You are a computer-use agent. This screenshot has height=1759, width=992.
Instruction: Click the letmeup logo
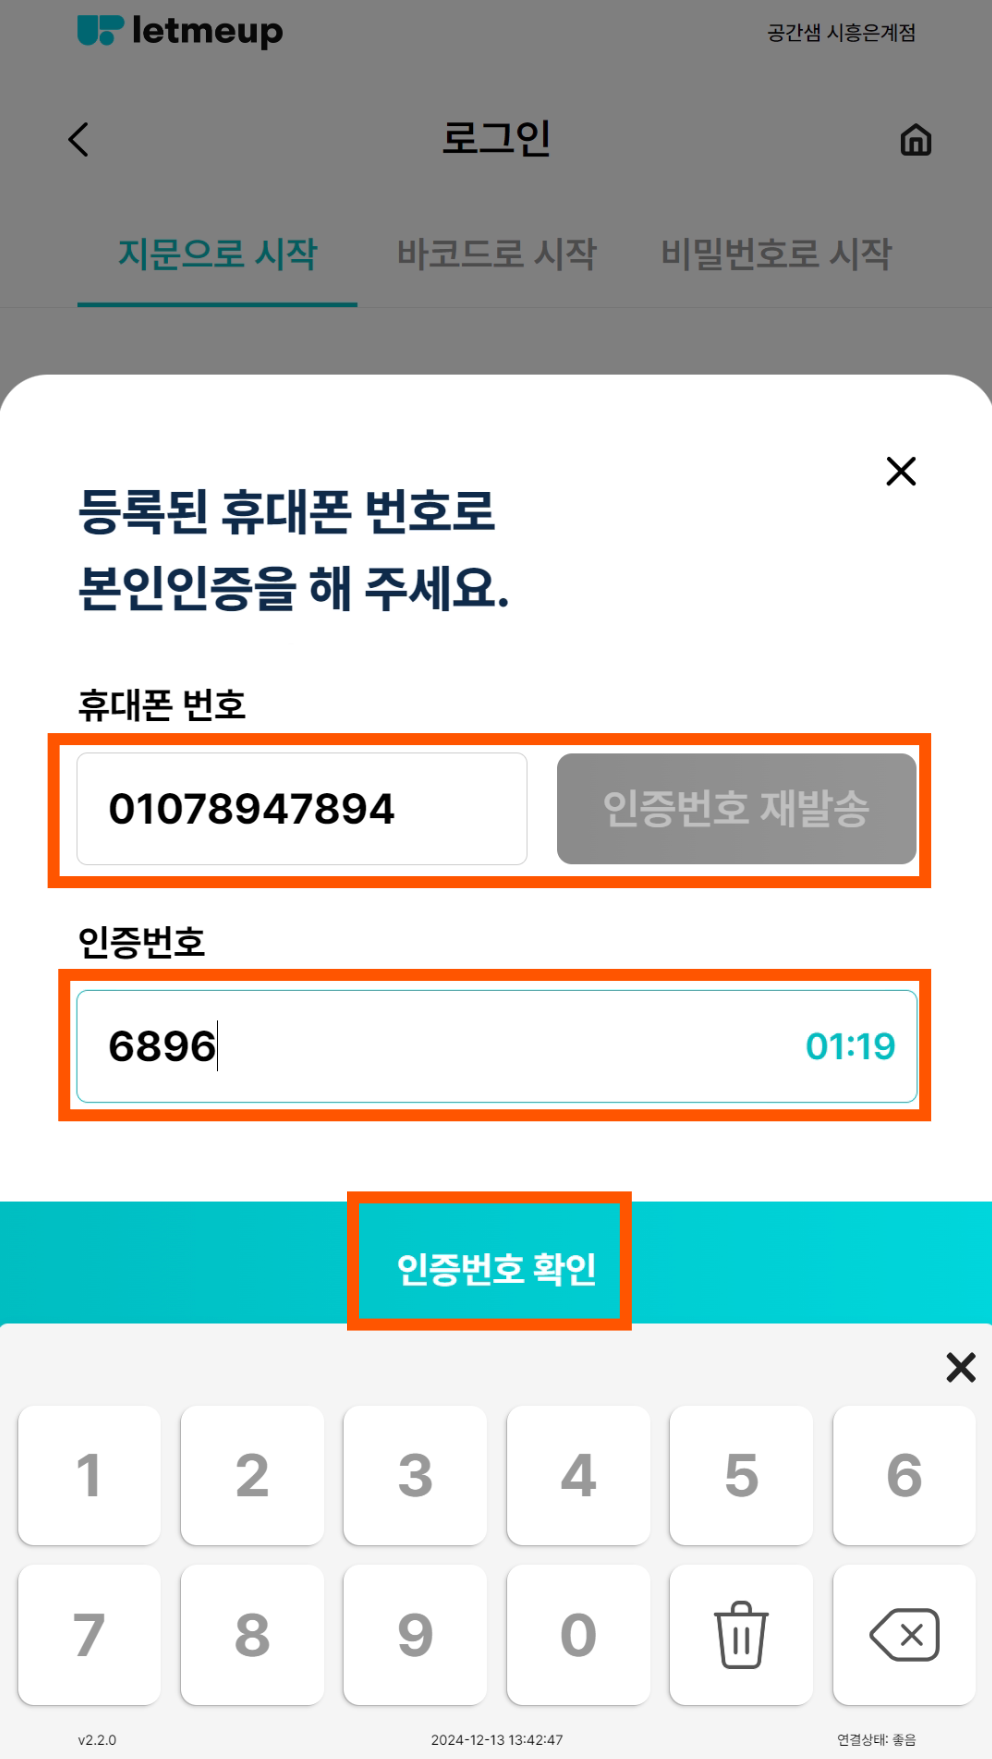180,31
